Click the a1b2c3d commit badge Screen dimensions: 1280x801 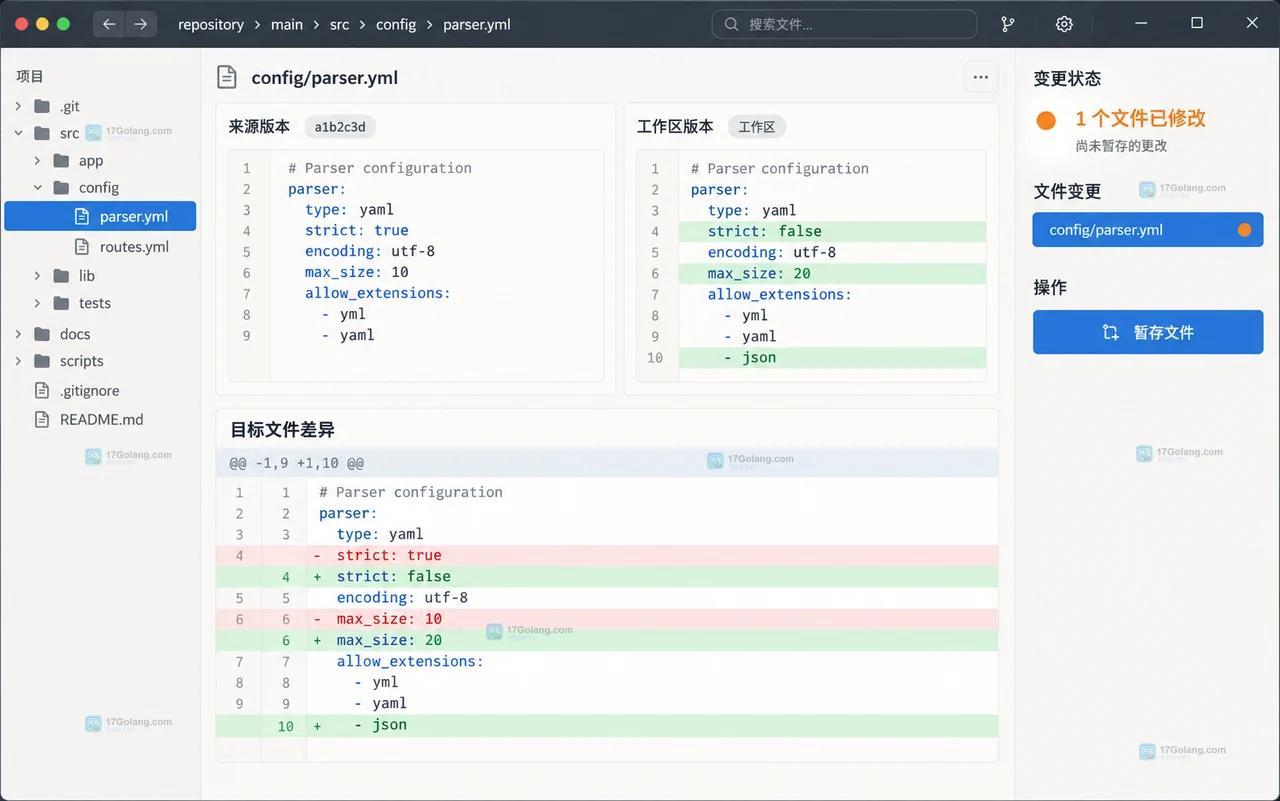point(340,127)
